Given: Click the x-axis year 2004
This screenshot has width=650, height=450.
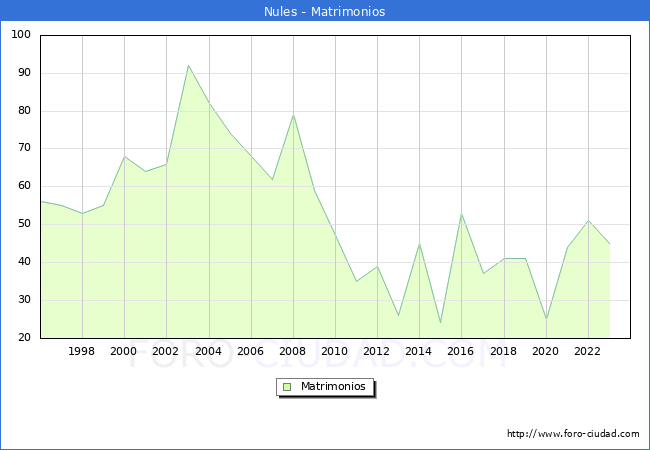Looking at the screenshot, I should 209,351.
